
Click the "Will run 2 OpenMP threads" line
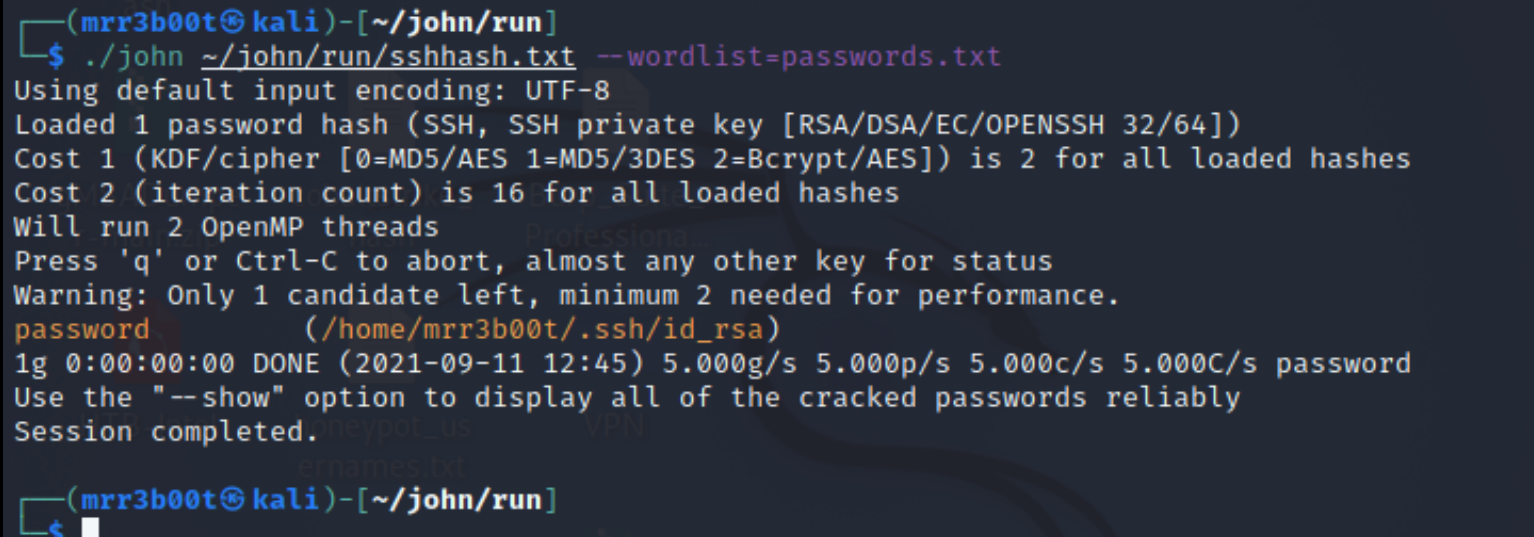[x=226, y=227]
